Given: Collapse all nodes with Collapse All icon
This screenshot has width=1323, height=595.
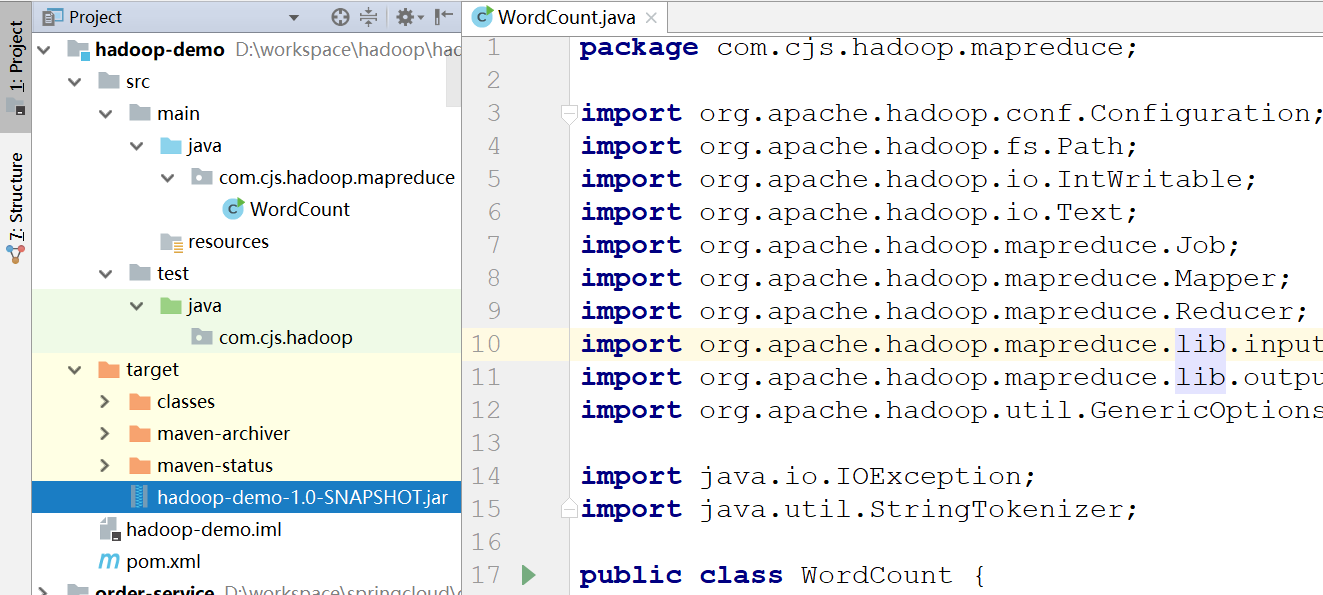Looking at the screenshot, I should pos(369,17).
